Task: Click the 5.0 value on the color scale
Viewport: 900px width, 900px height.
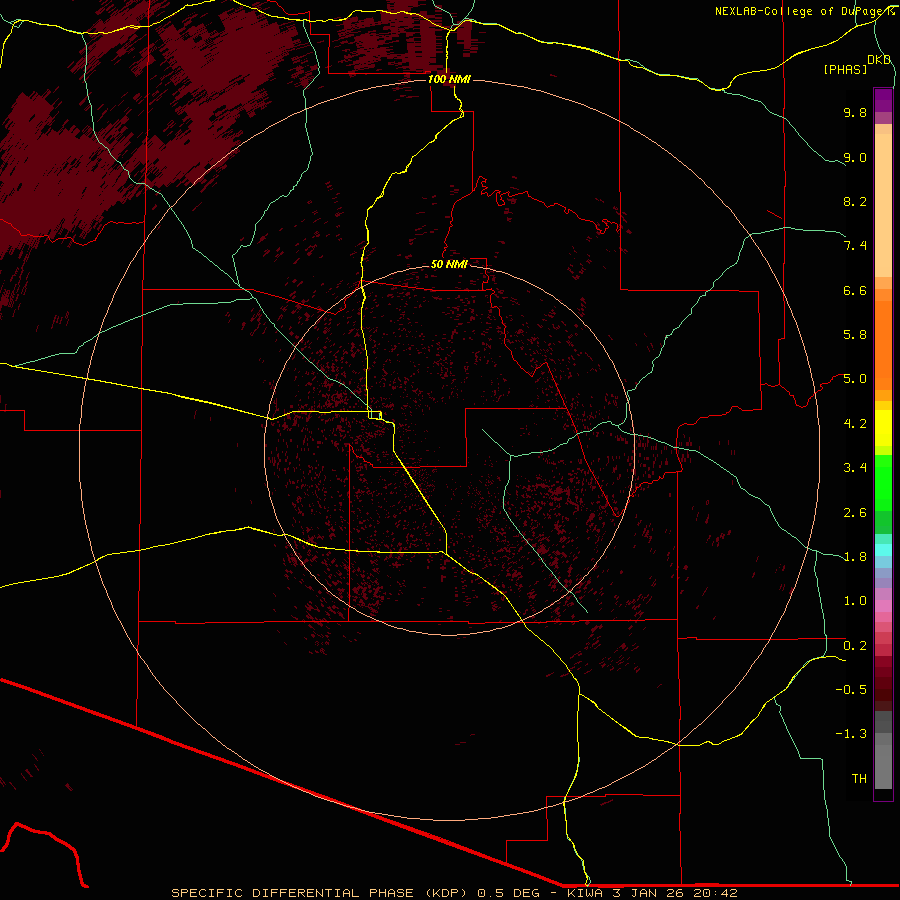Action: click(855, 379)
